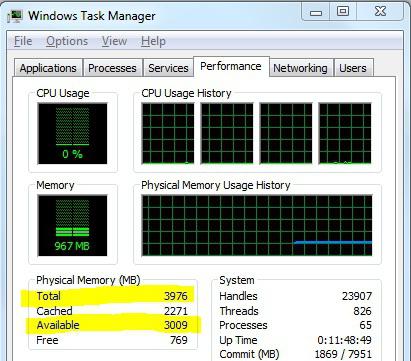
Task: Click the highlighted Total physical memory value
Action: pos(176,296)
